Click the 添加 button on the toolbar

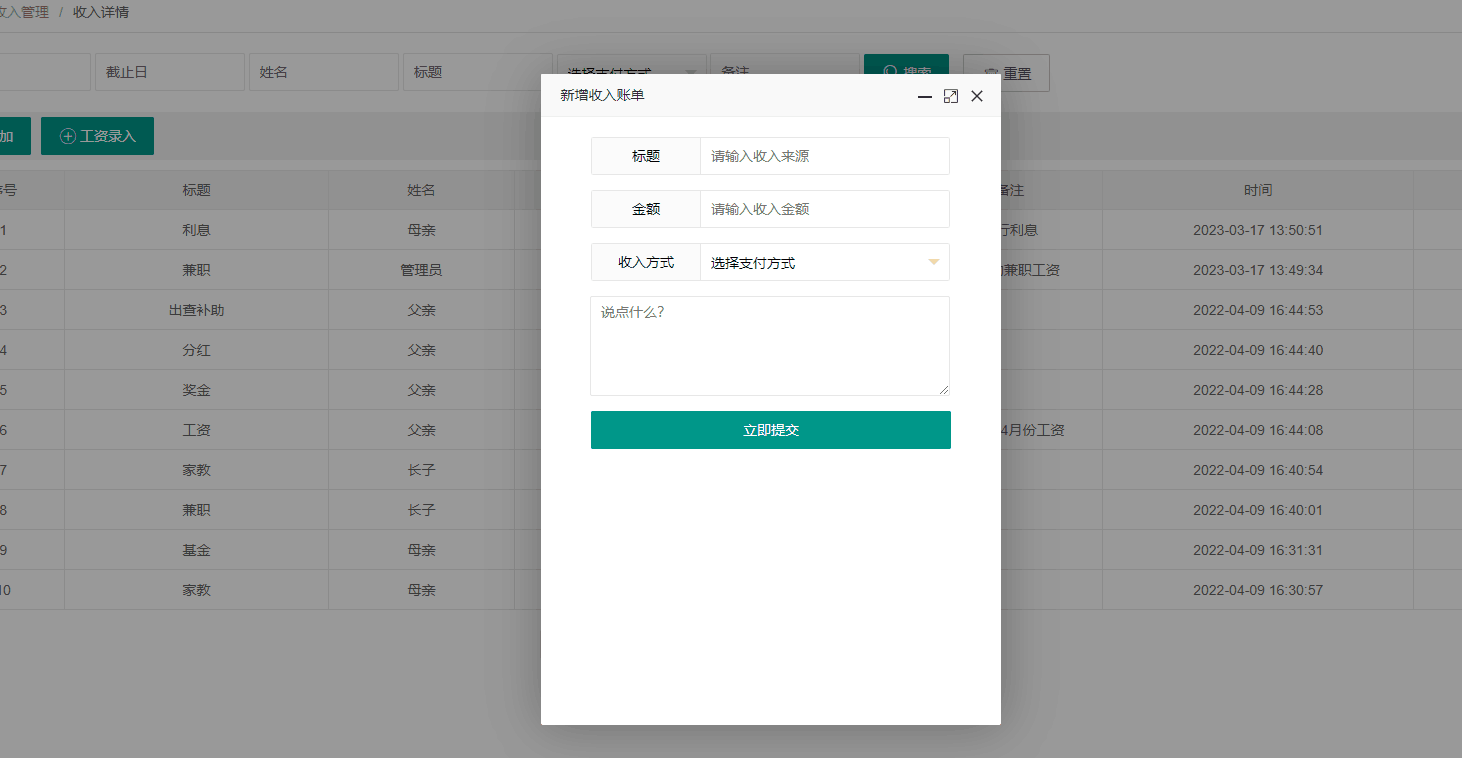[x=10, y=135]
